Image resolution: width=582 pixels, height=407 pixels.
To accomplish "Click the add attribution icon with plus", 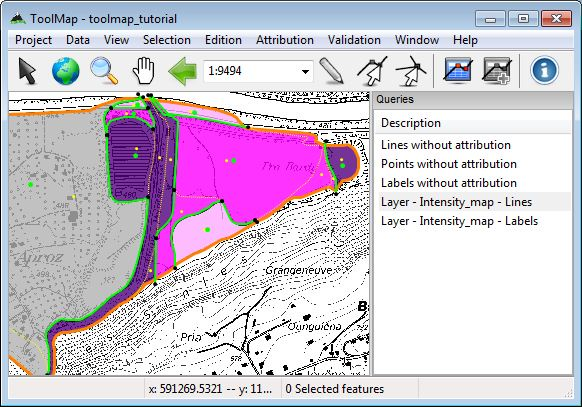I will (x=497, y=70).
